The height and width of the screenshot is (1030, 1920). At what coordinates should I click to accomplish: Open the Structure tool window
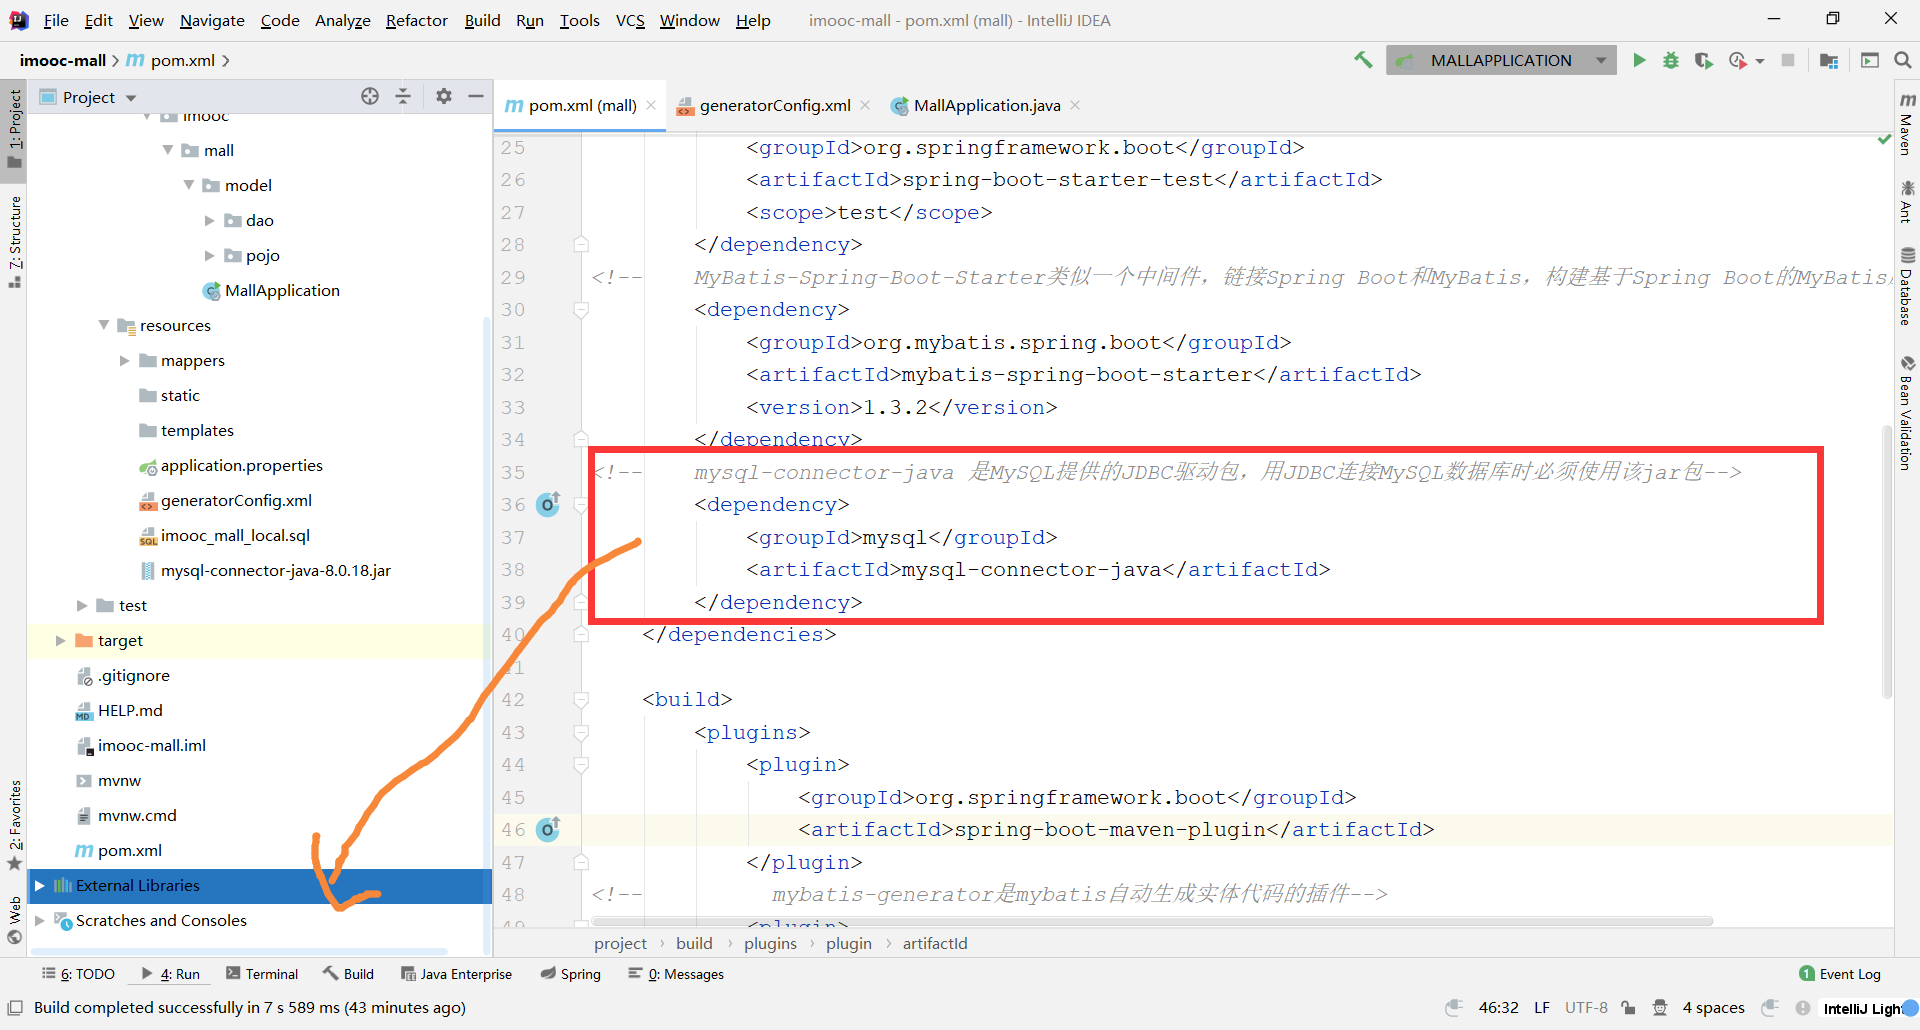pyautogui.click(x=14, y=243)
